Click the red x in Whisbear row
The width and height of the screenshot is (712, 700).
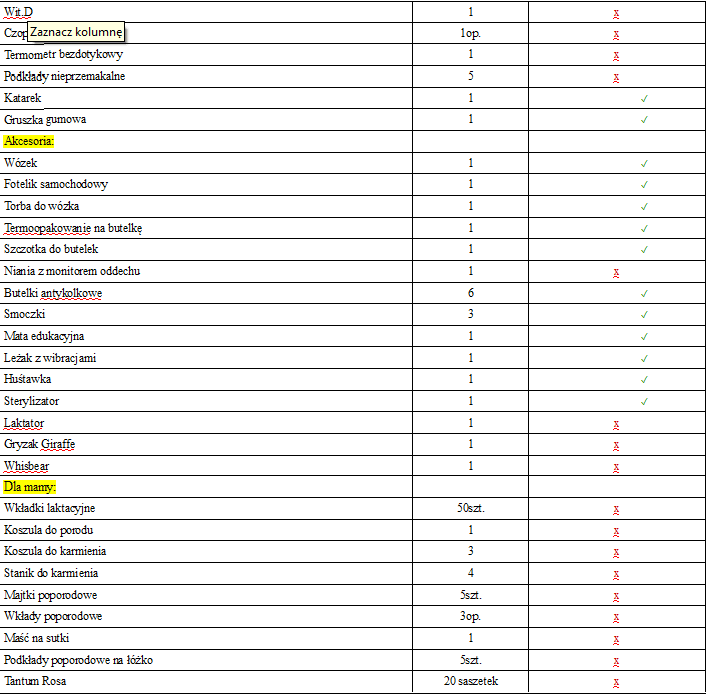[616, 467]
